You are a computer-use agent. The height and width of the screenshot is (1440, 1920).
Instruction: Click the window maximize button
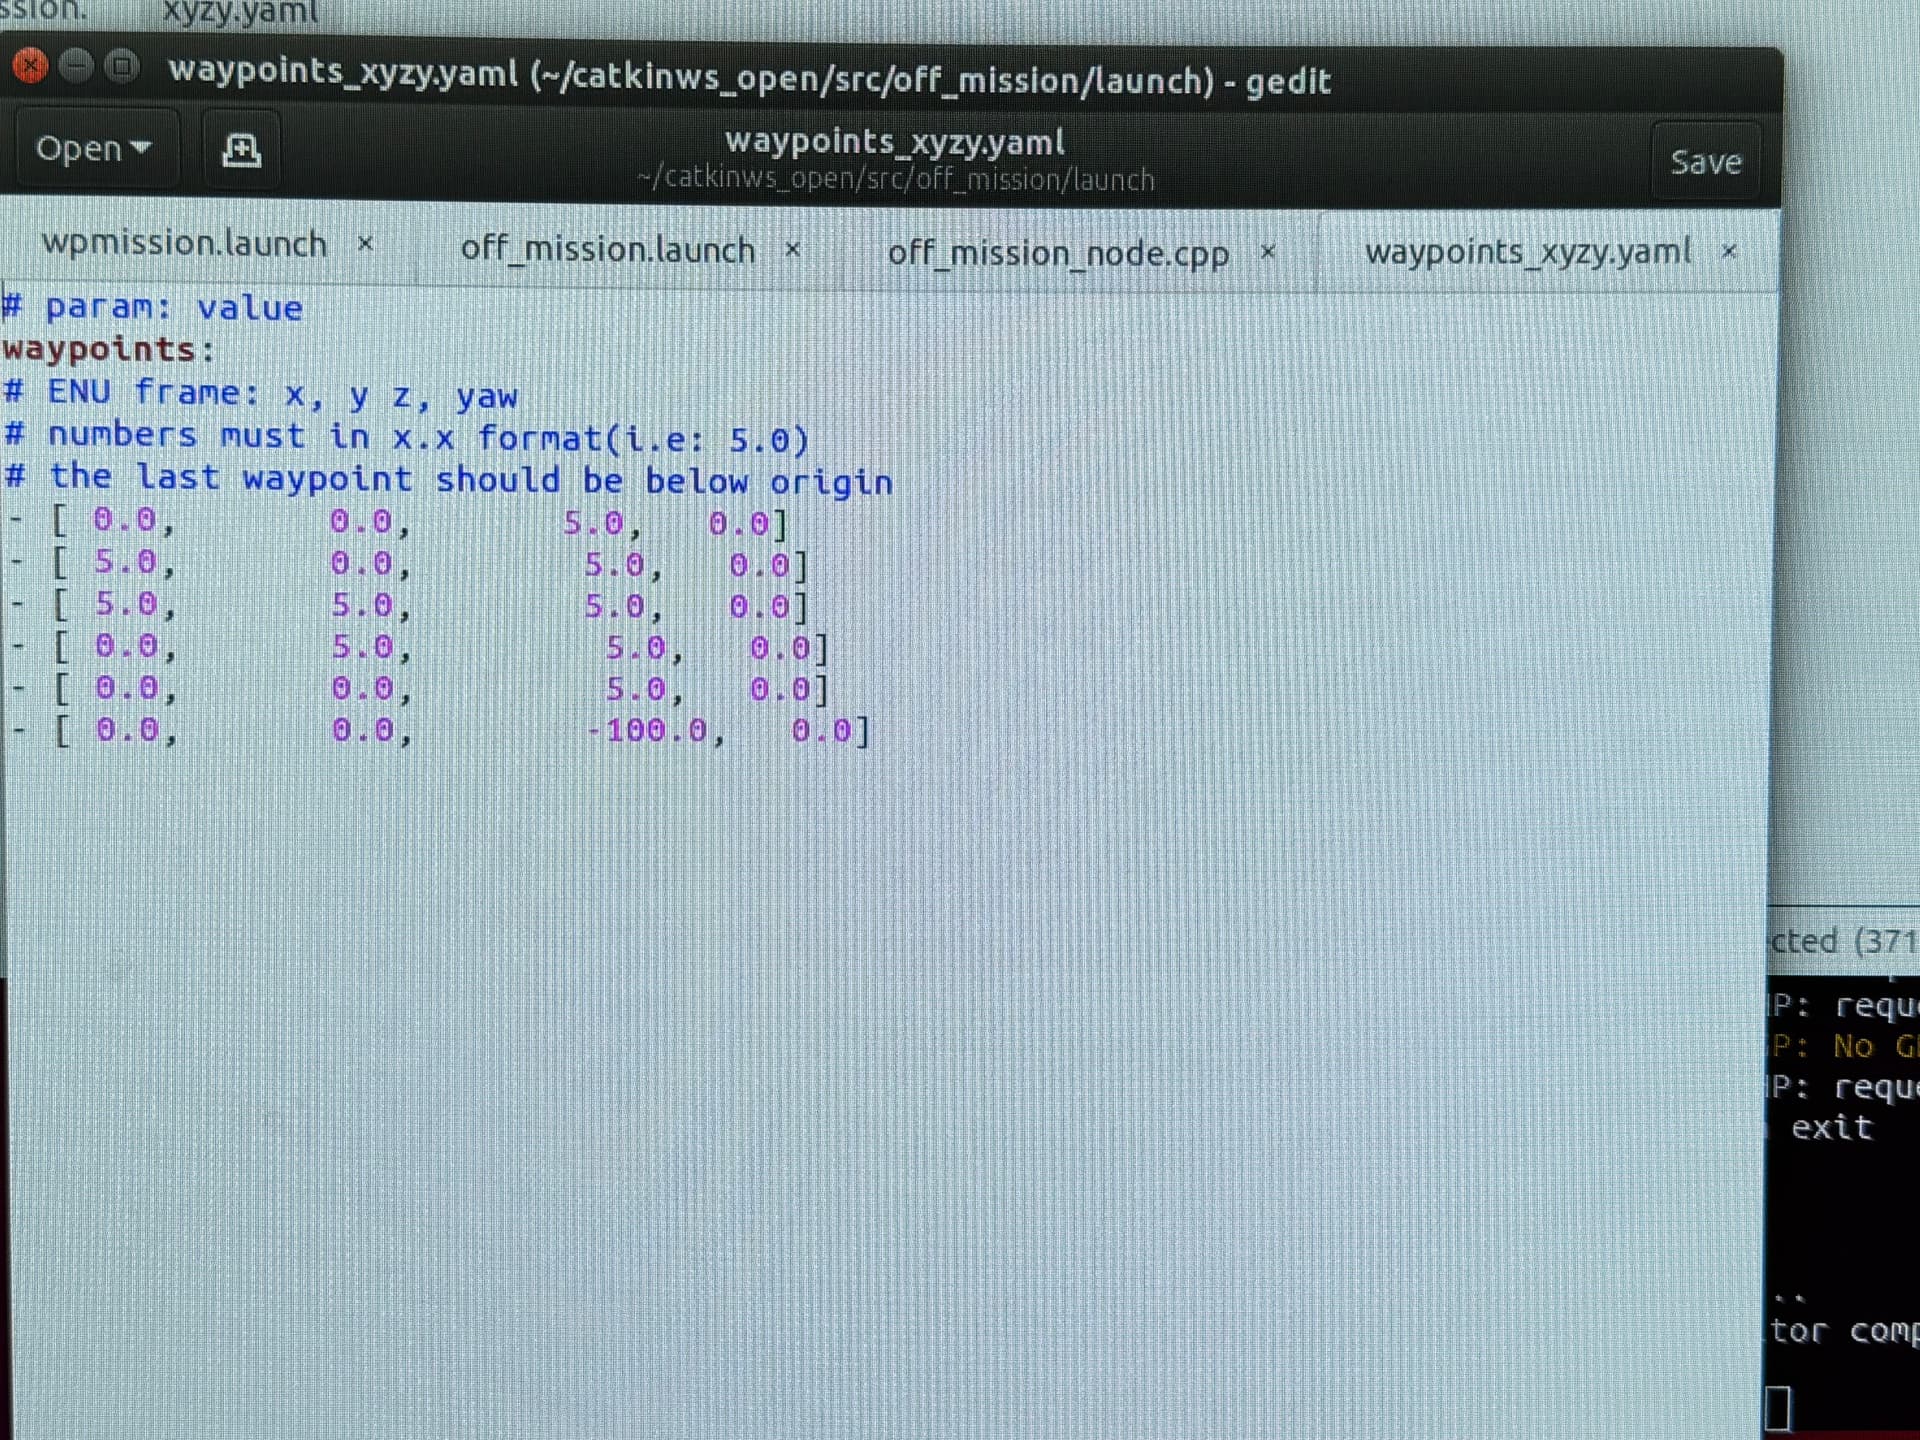pyautogui.click(x=122, y=66)
